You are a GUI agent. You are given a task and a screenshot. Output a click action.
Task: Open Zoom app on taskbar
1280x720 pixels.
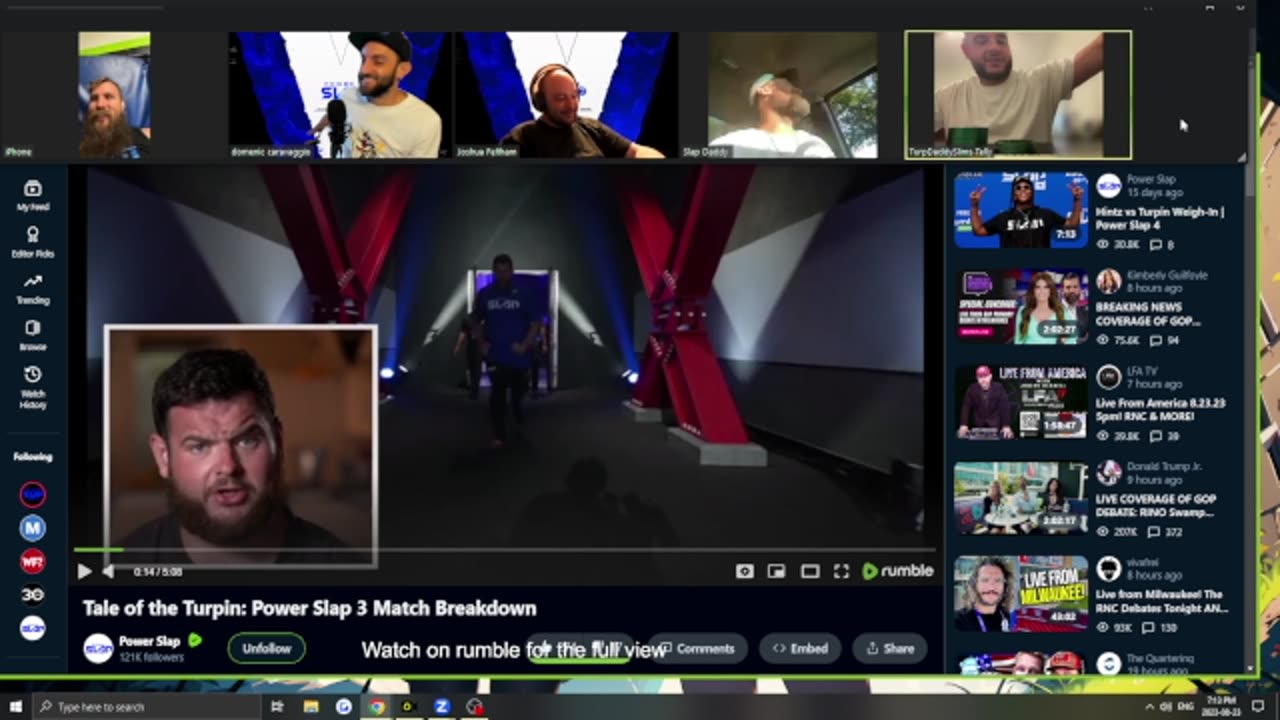(x=441, y=706)
